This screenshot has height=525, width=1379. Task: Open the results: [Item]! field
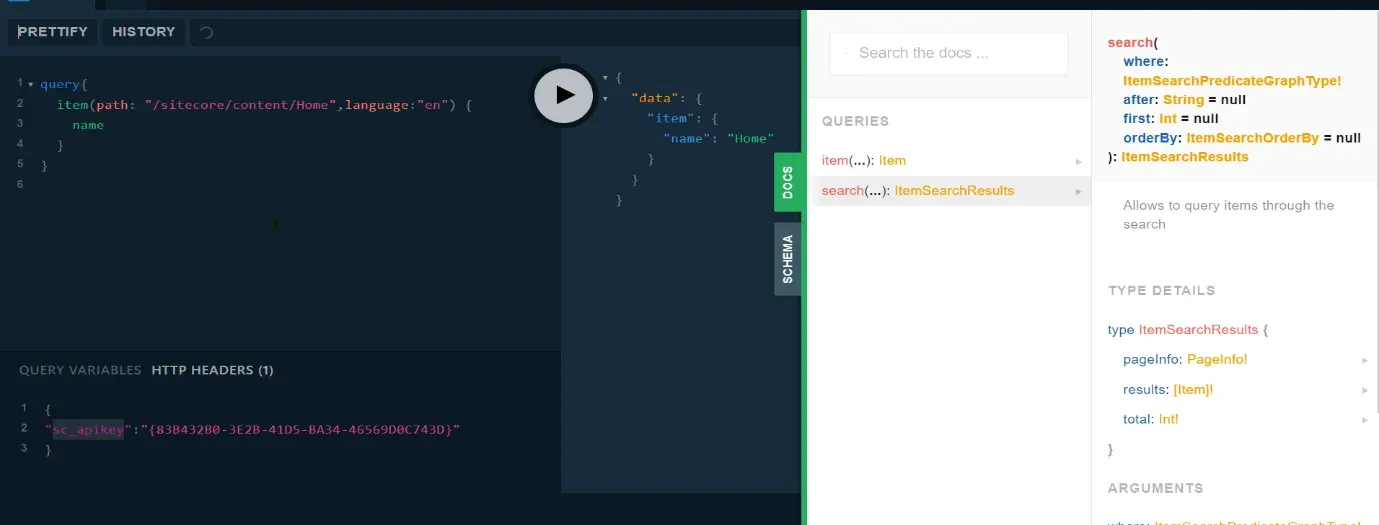(x=1168, y=389)
